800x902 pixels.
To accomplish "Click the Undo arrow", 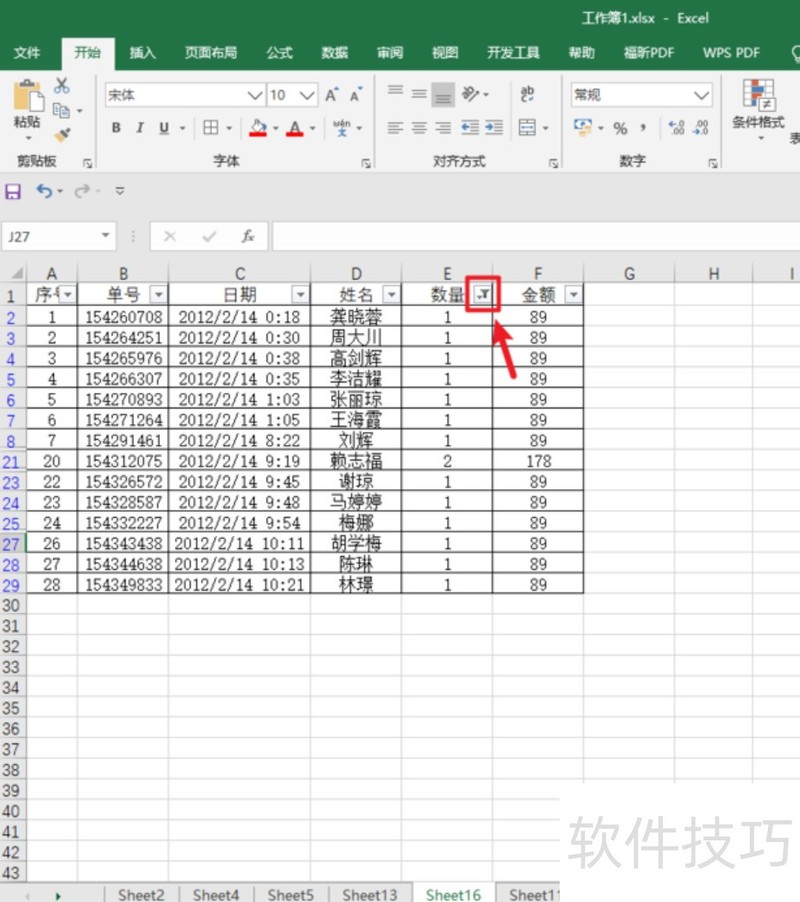I will tap(44, 190).
